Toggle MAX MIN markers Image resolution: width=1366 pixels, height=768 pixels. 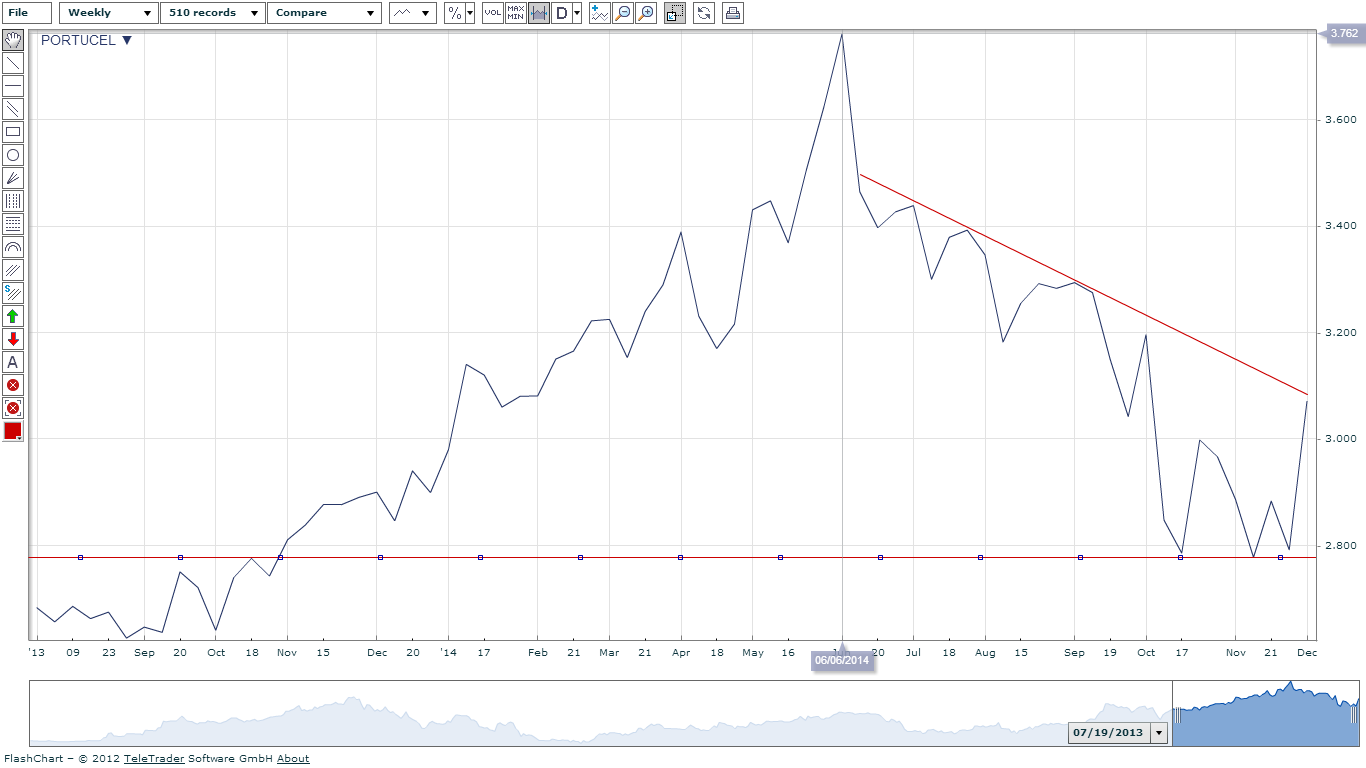tap(516, 13)
